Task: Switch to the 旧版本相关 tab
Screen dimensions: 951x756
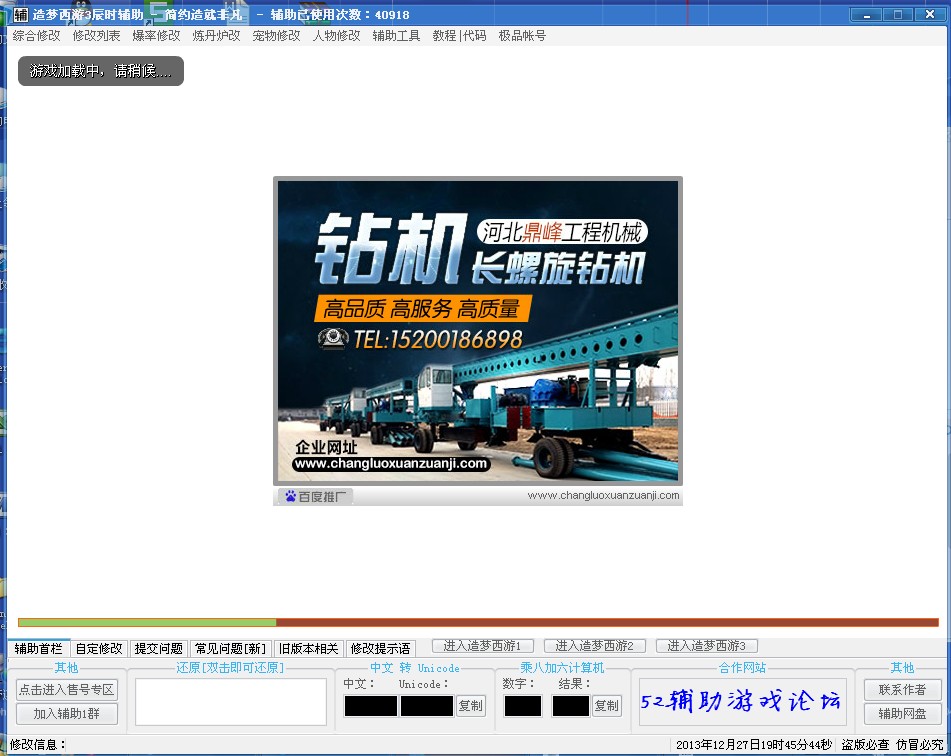Action: [309, 649]
